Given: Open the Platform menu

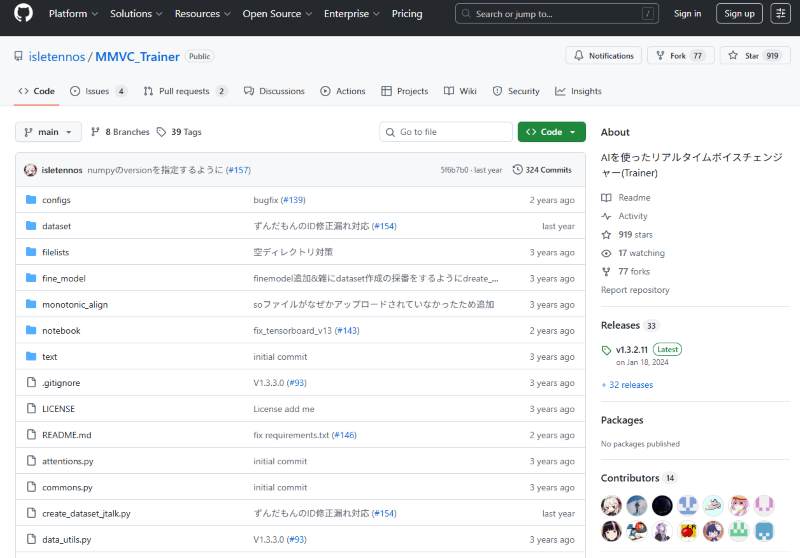Looking at the screenshot, I should (x=73, y=14).
